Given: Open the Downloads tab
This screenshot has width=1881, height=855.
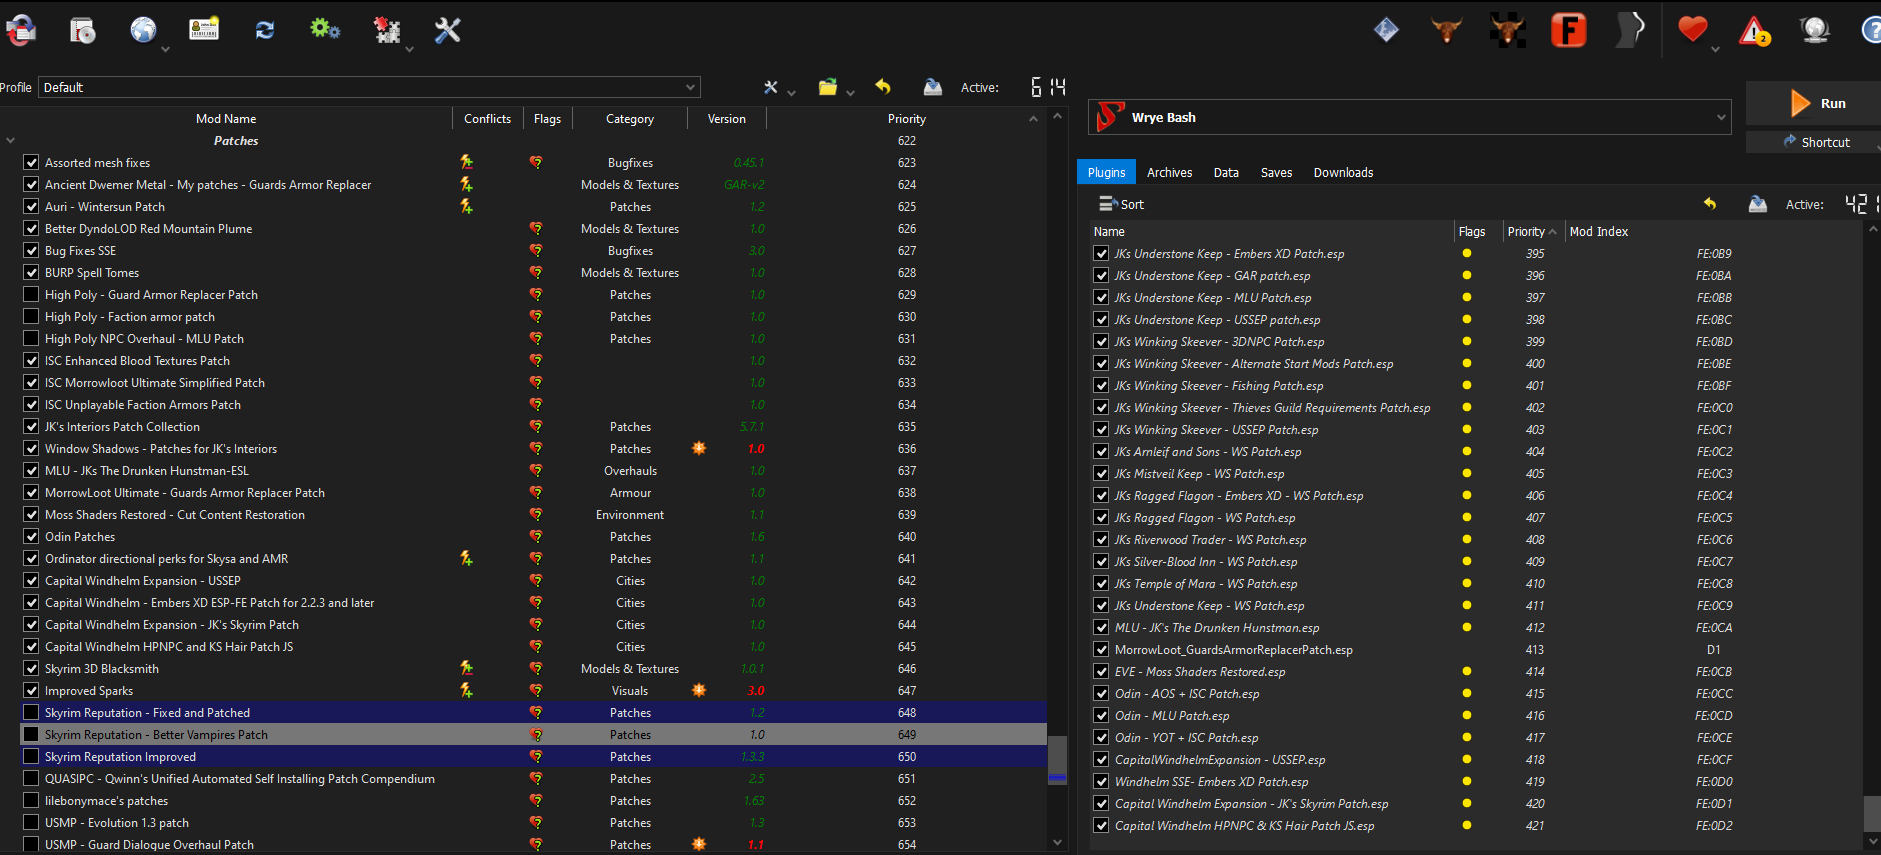Looking at the screenshot, I should (1343, 172).
